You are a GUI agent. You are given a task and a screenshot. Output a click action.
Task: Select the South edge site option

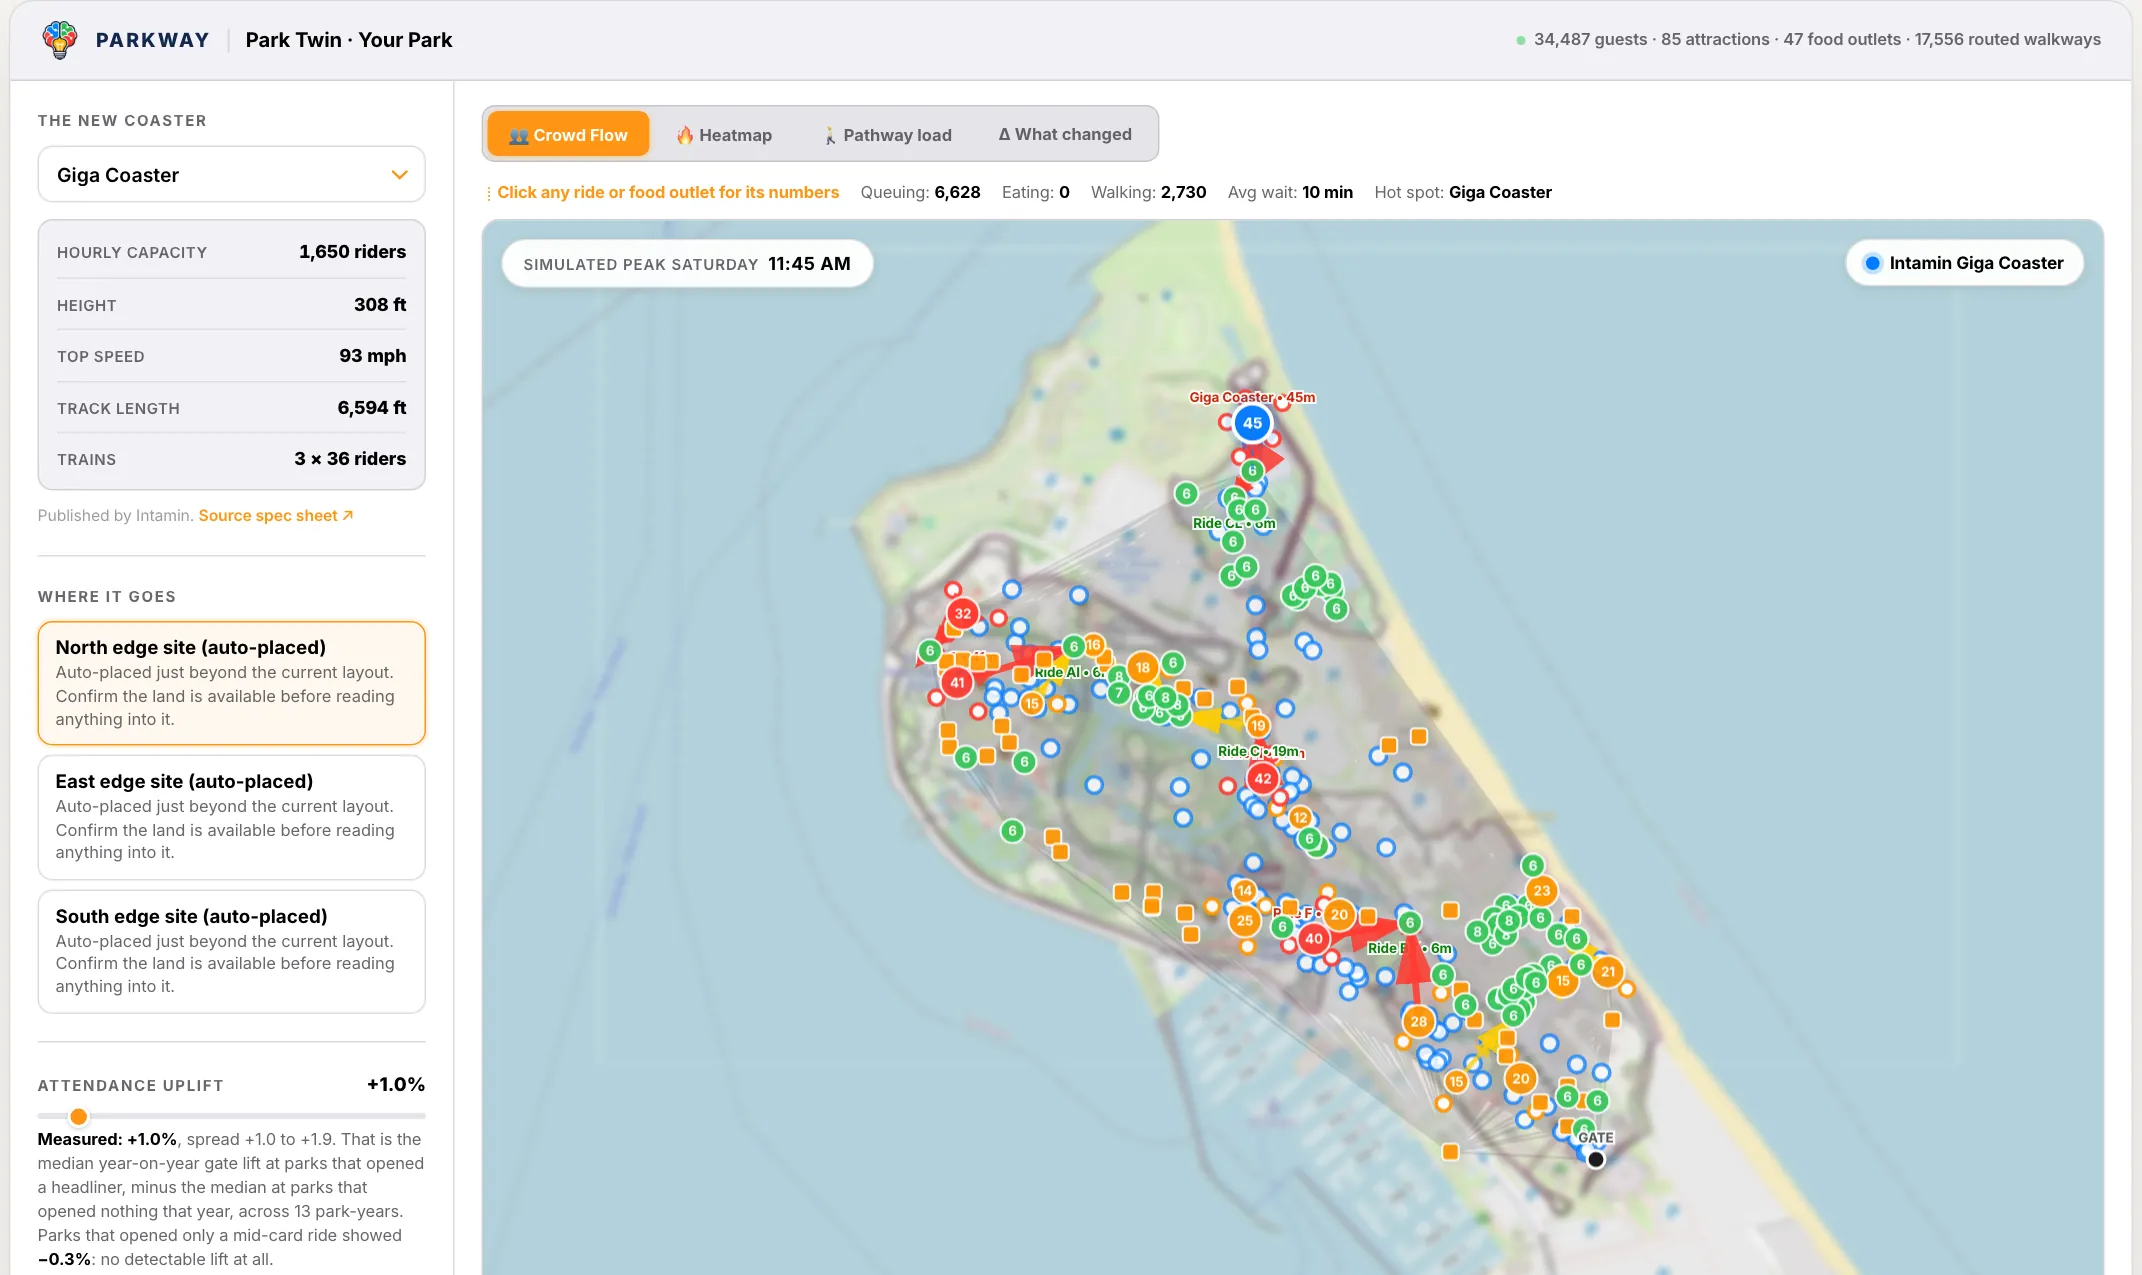[231, 951]
